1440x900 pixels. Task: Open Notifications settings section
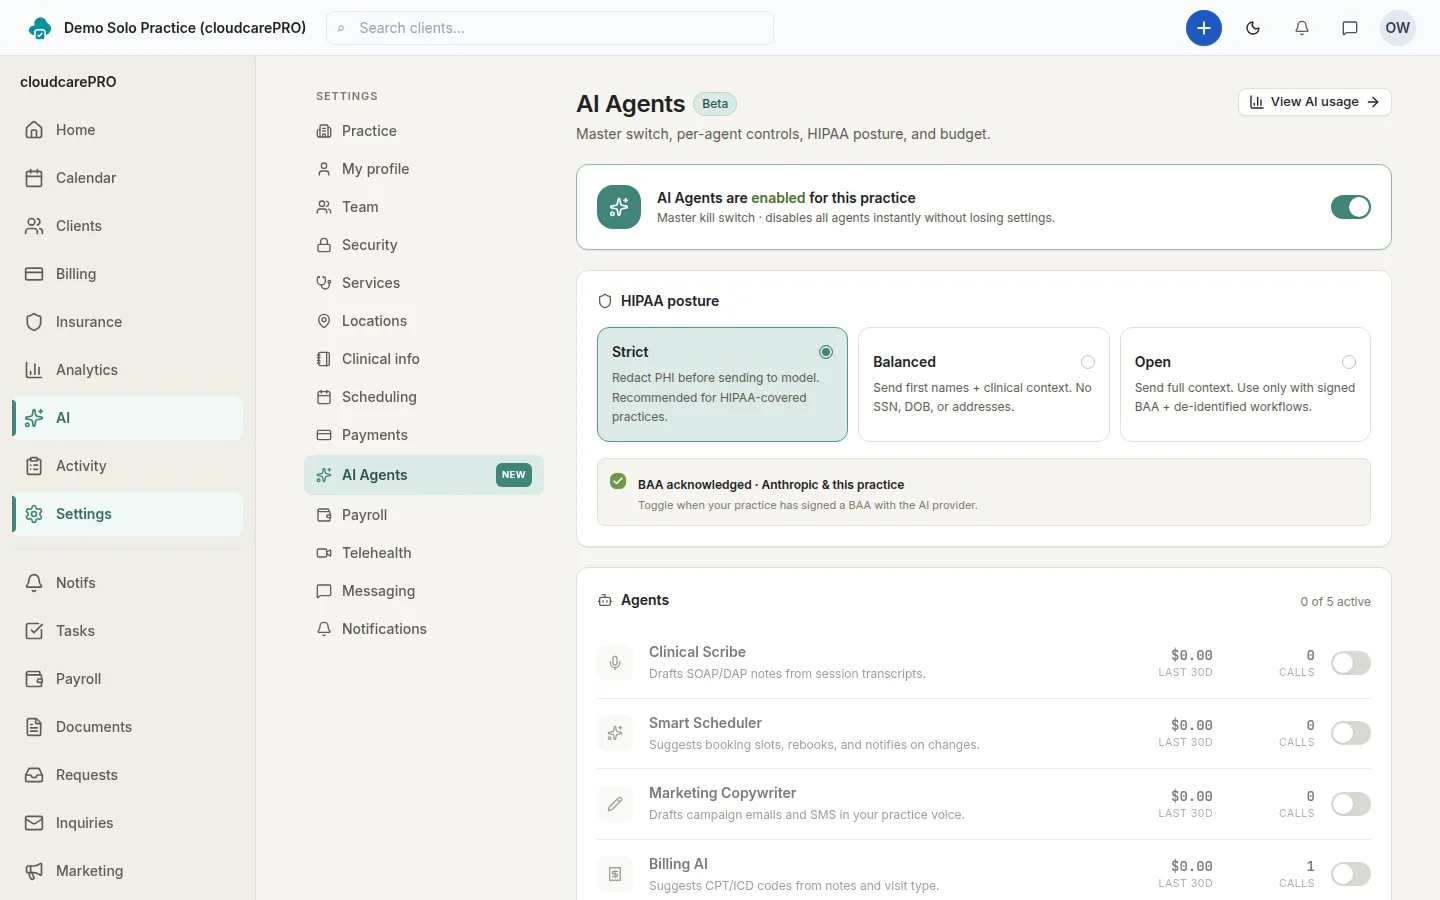(x=424, y=629)
